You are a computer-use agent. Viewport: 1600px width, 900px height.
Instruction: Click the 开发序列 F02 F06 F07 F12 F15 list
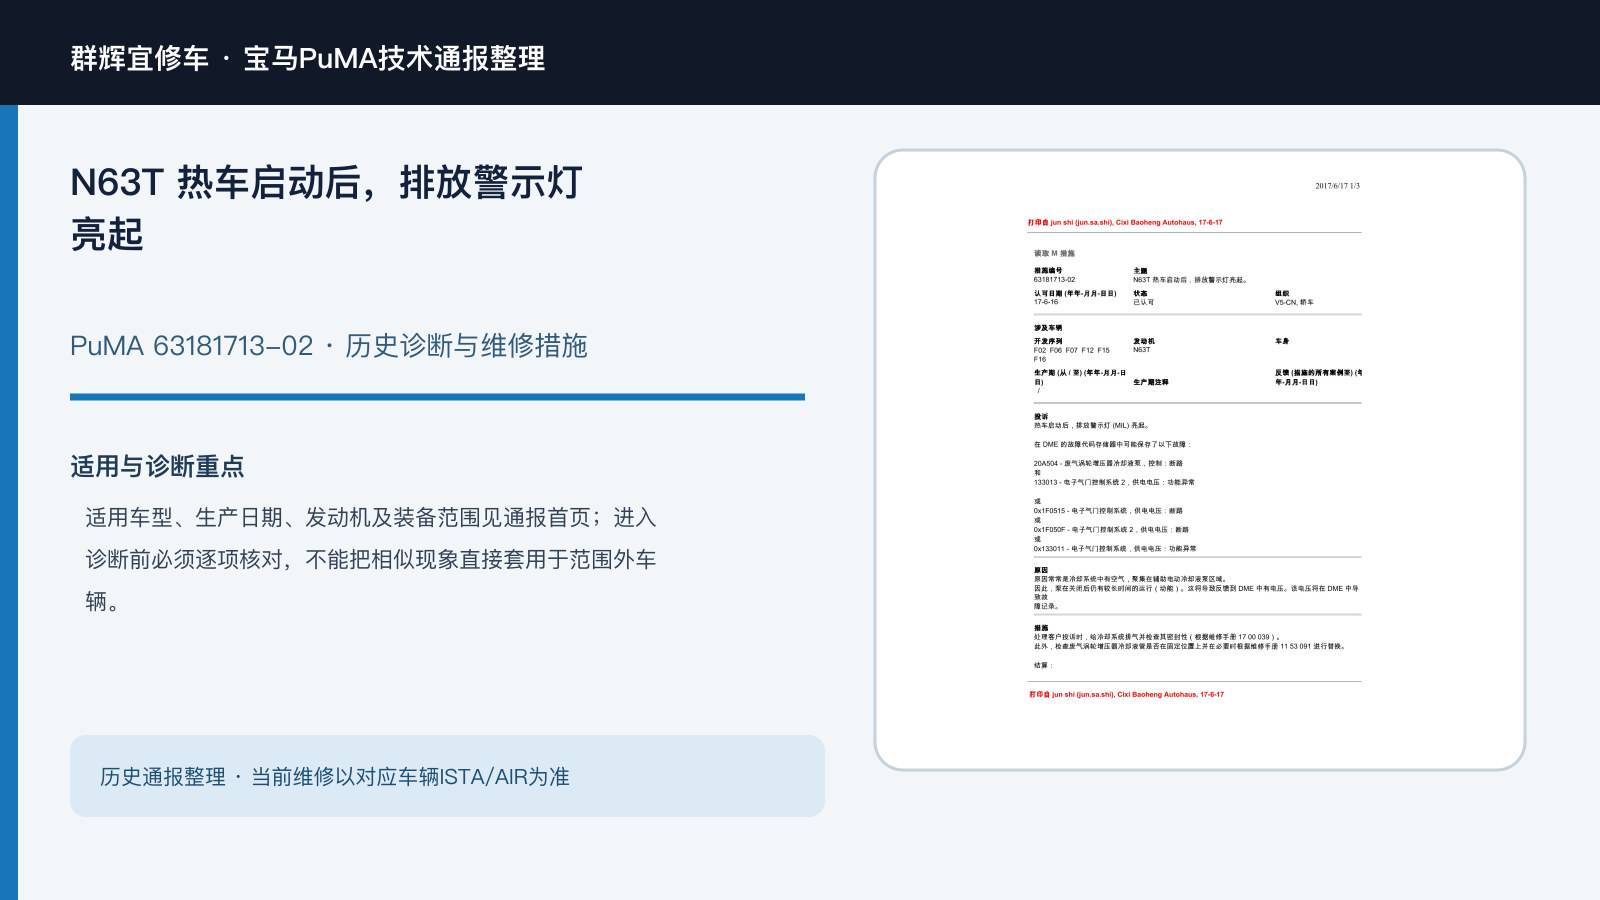pos(1072,351)
